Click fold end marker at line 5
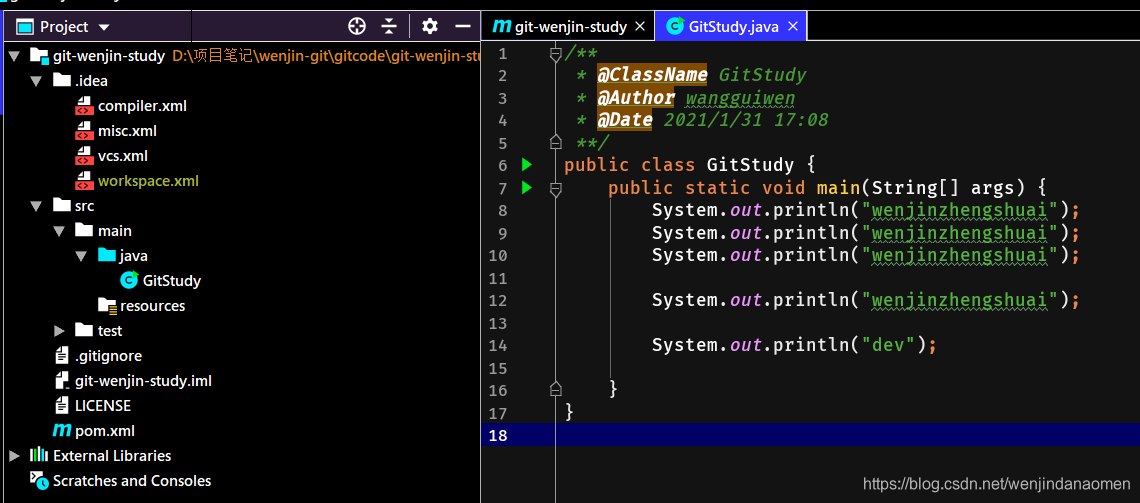The width and height of the screenshot is (1140, 503). (555, 141)
